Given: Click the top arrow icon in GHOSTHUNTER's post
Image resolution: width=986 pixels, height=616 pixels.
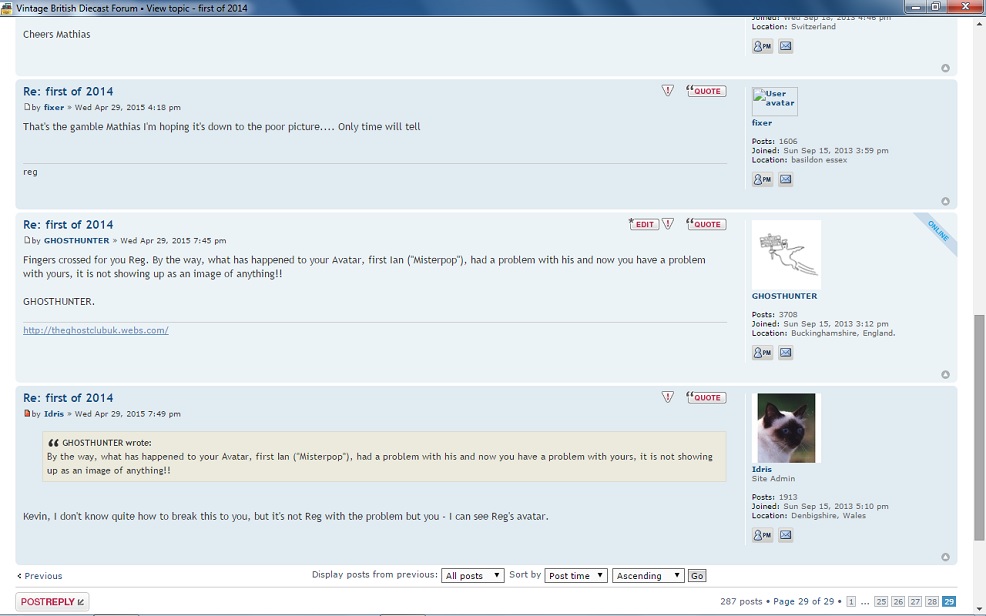Looking at the screenshot, I should tap(945, 375).
